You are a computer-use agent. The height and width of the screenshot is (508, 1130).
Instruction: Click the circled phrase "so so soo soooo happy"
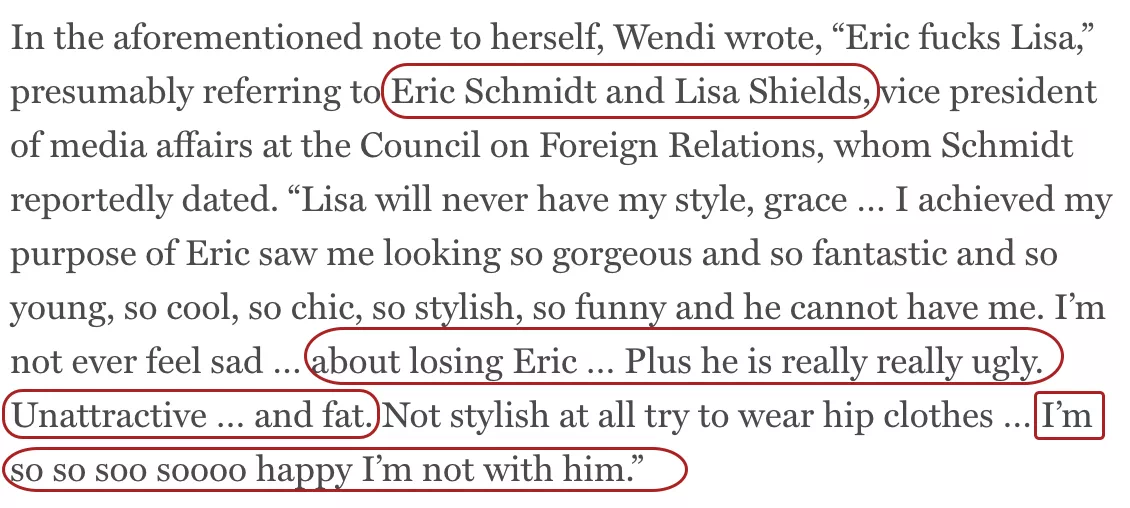point(182,471)
